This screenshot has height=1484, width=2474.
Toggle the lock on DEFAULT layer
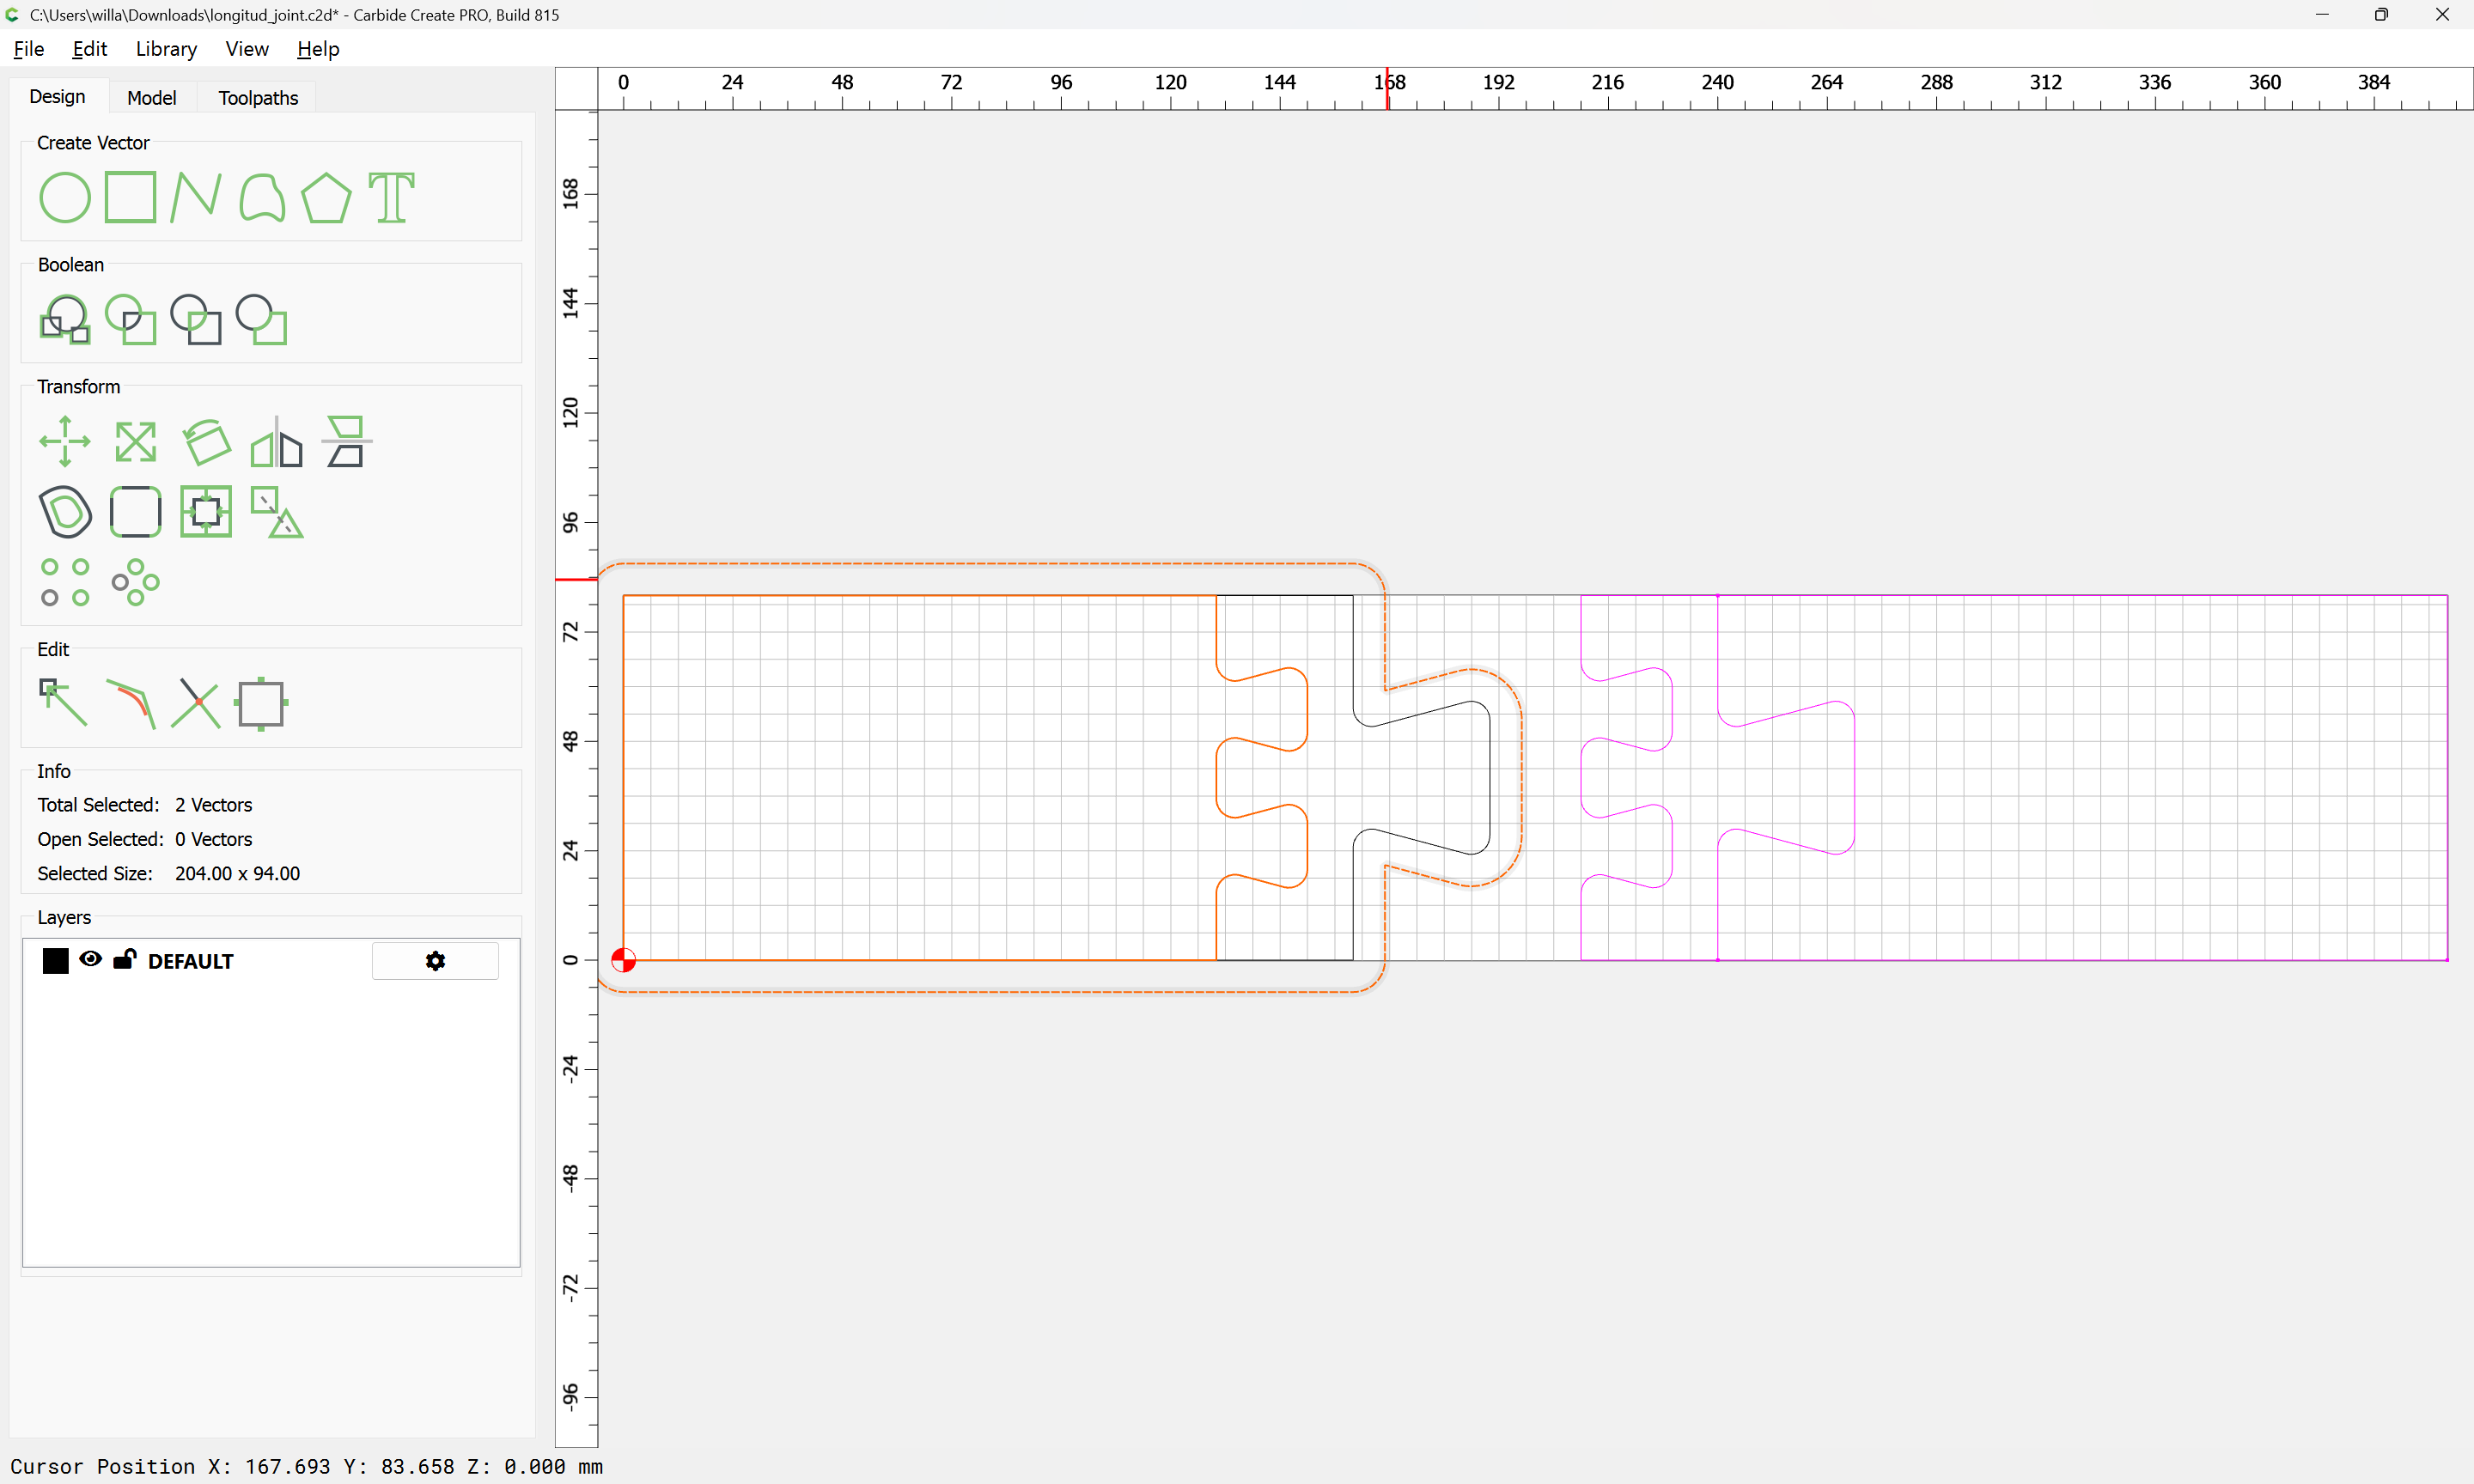pos(124,959)
